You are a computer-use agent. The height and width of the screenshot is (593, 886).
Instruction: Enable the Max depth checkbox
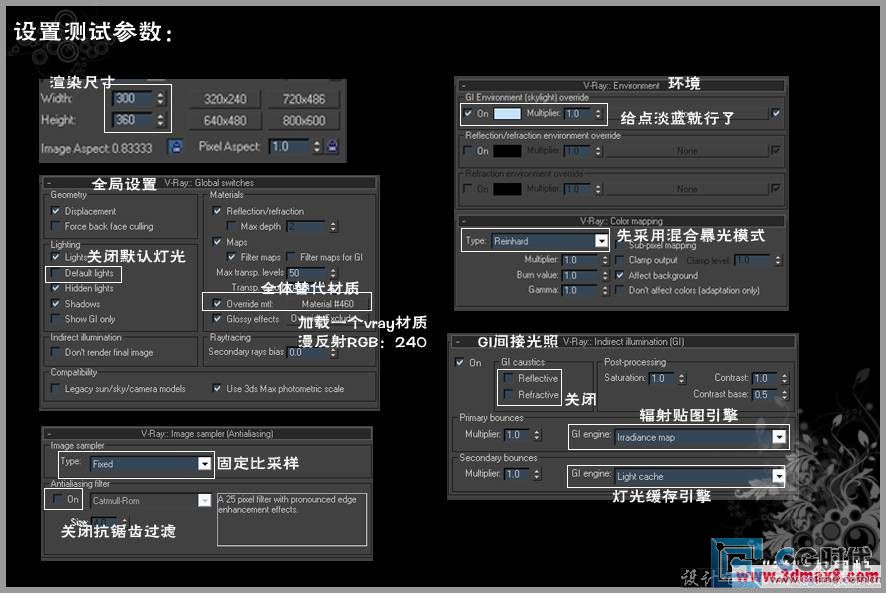click(231, 226)
